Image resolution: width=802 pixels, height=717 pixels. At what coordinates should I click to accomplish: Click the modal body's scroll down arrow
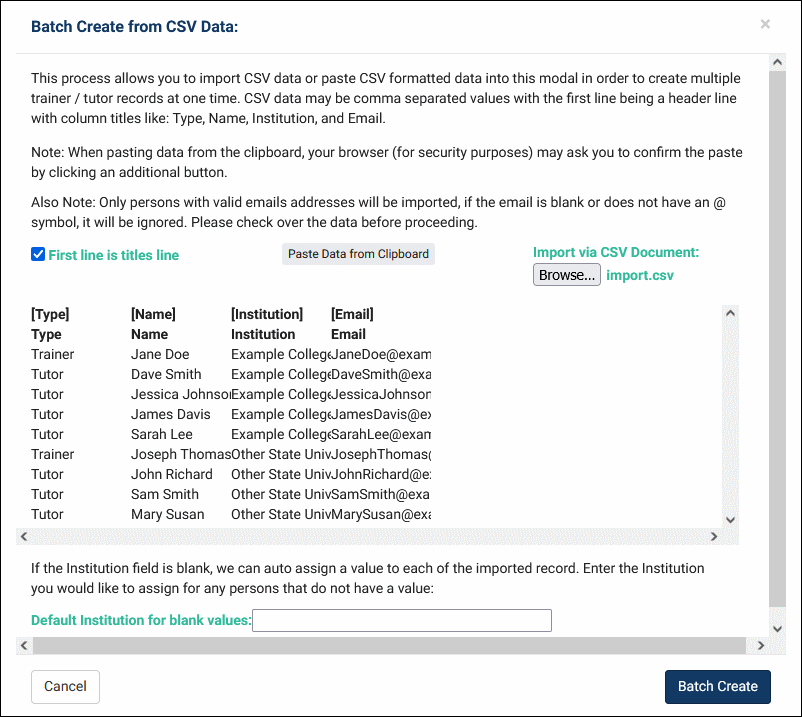coord(777,628)
